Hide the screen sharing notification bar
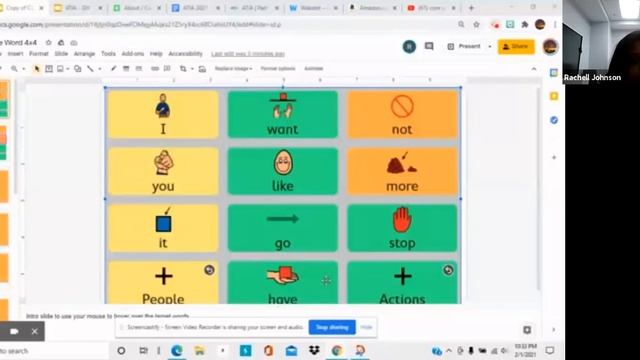This screenshot has height=360, width=640. 366,327
